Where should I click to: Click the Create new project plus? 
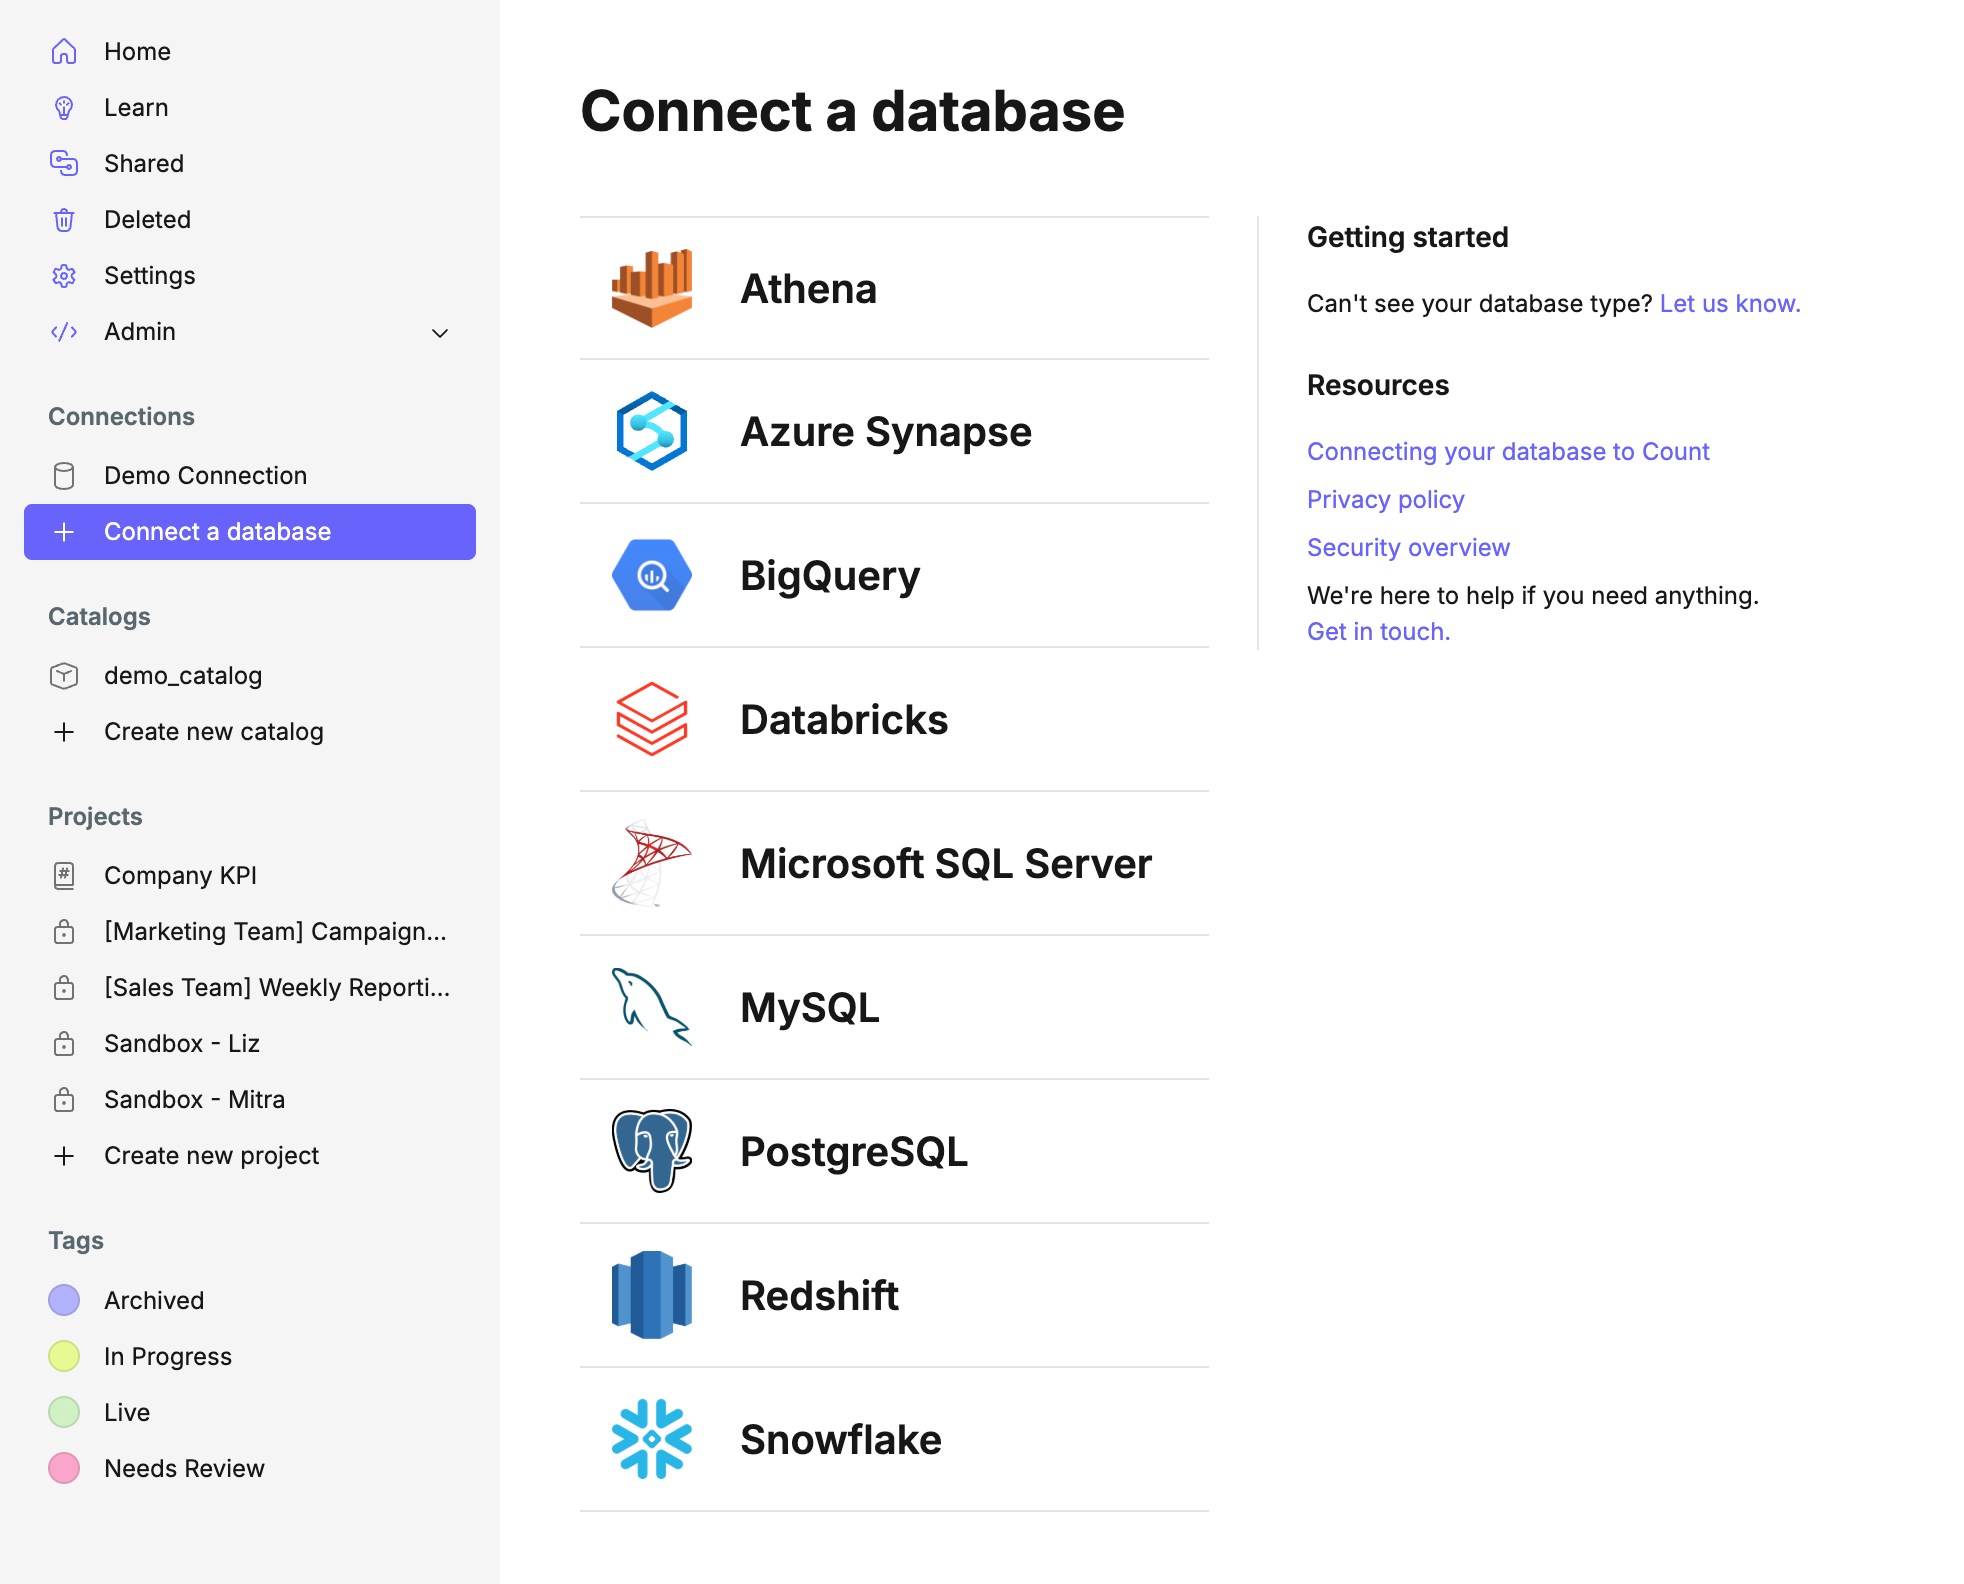coord(64,1156)
